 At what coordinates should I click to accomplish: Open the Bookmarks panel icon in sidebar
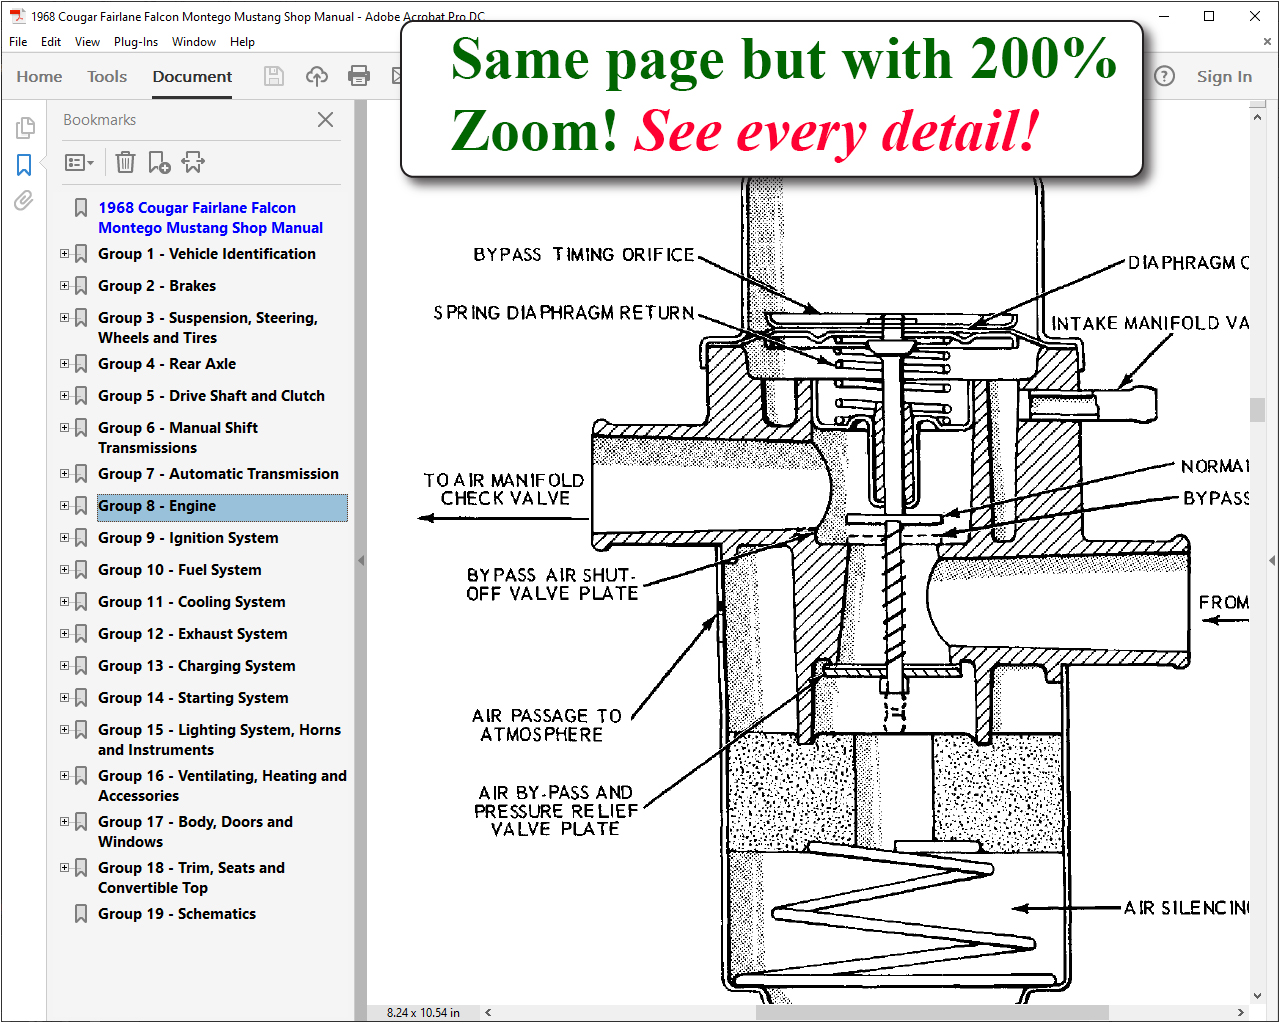(25, 165)
